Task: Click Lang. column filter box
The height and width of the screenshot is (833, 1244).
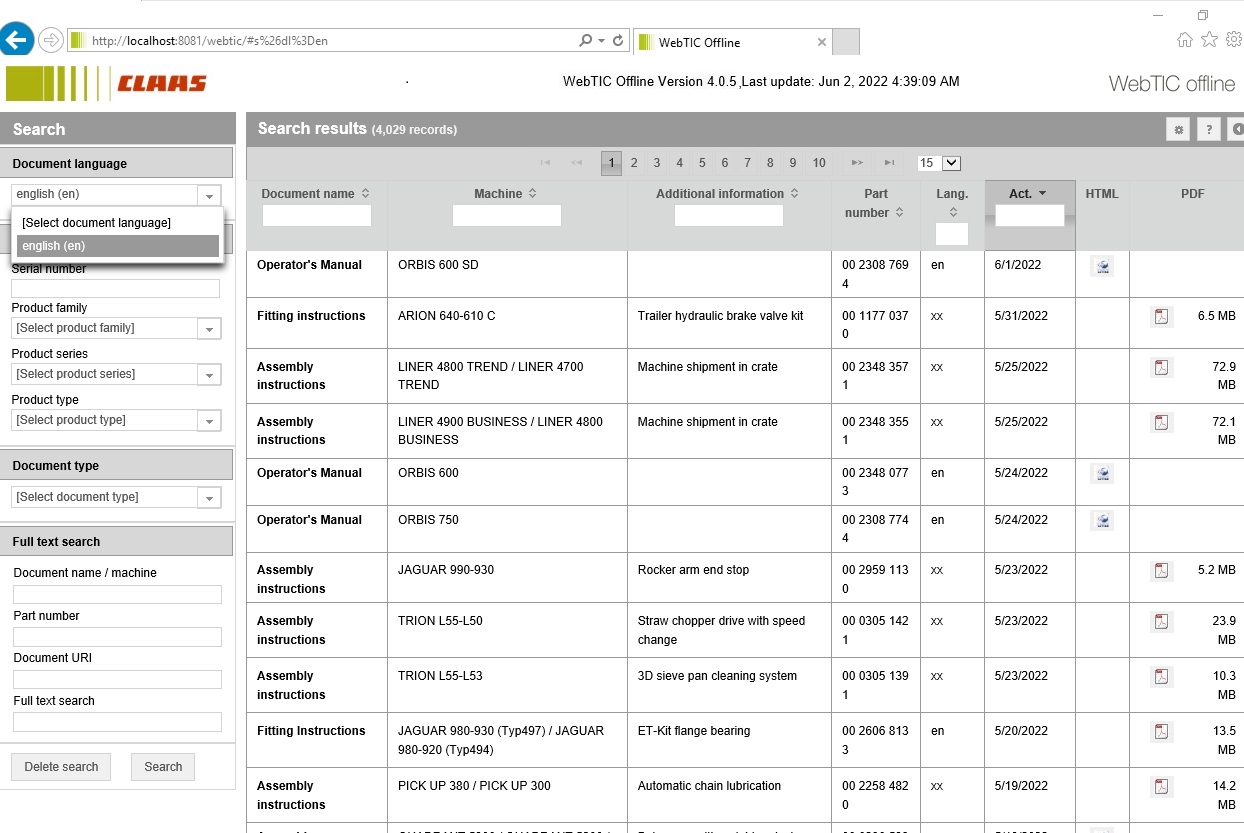Action: 952,234
